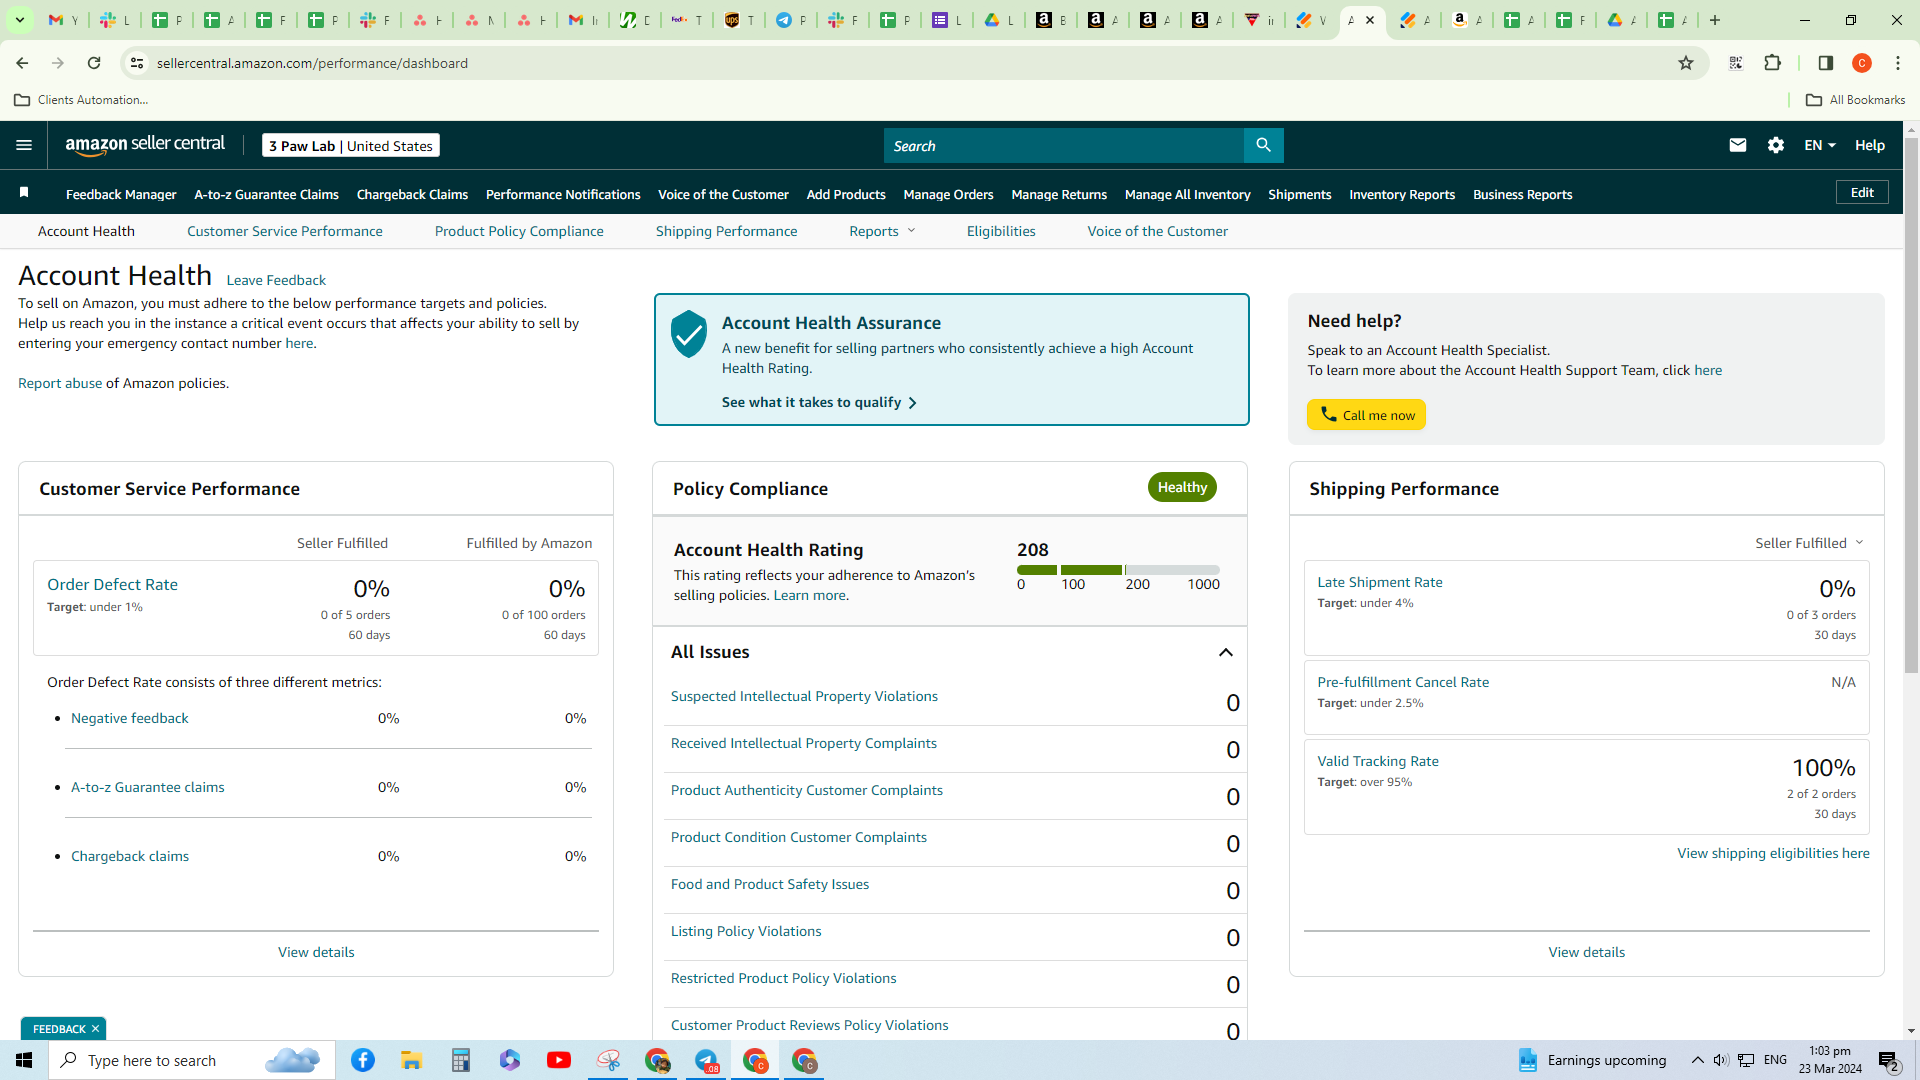Click the bookmark flag icon in nav bar
The height and width of the screenshot is (1080, 1920).
24,192
